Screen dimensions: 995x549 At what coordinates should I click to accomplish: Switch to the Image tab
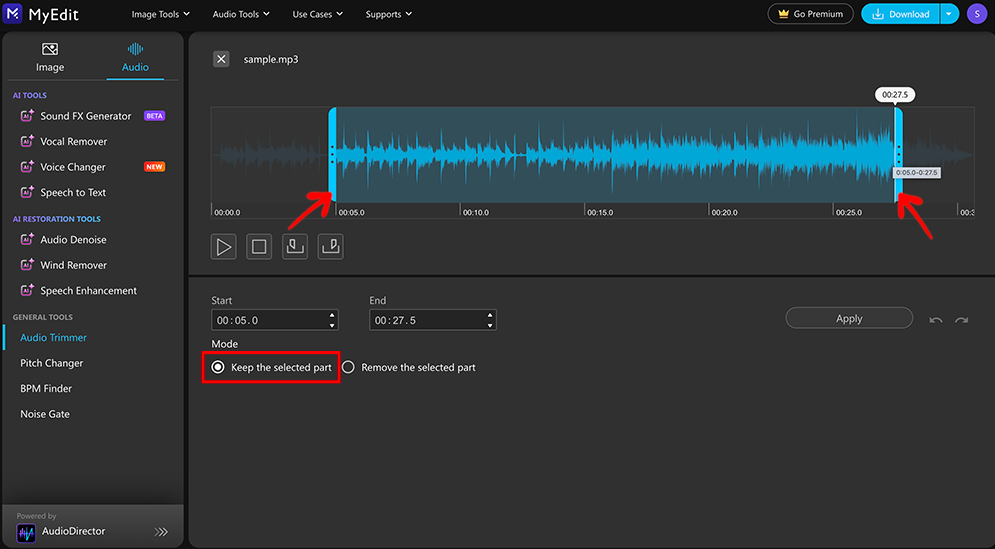click(50, 58)
